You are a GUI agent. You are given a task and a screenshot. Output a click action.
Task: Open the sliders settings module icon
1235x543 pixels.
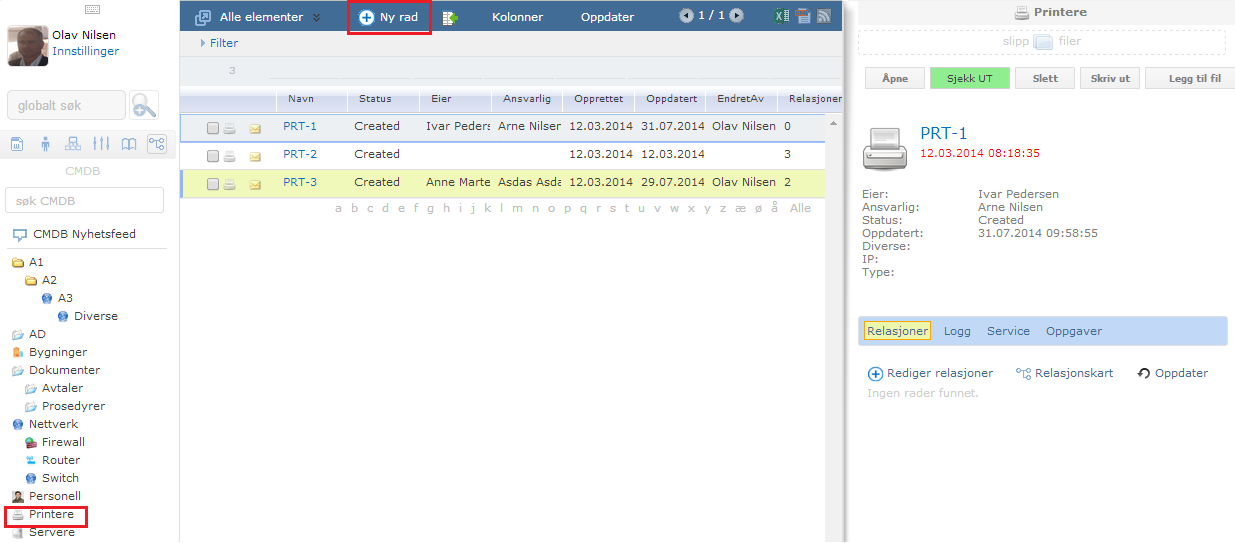[x=101, y=144]
